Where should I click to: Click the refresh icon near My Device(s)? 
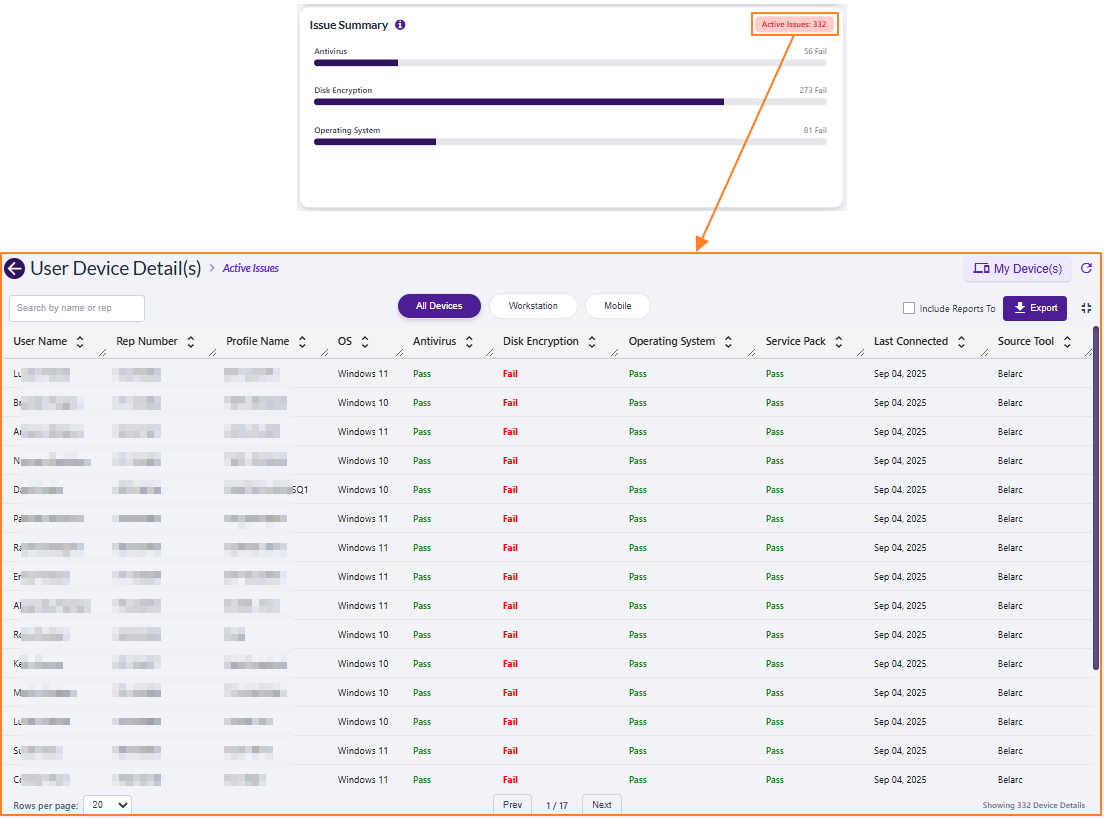pos(1086,268)
